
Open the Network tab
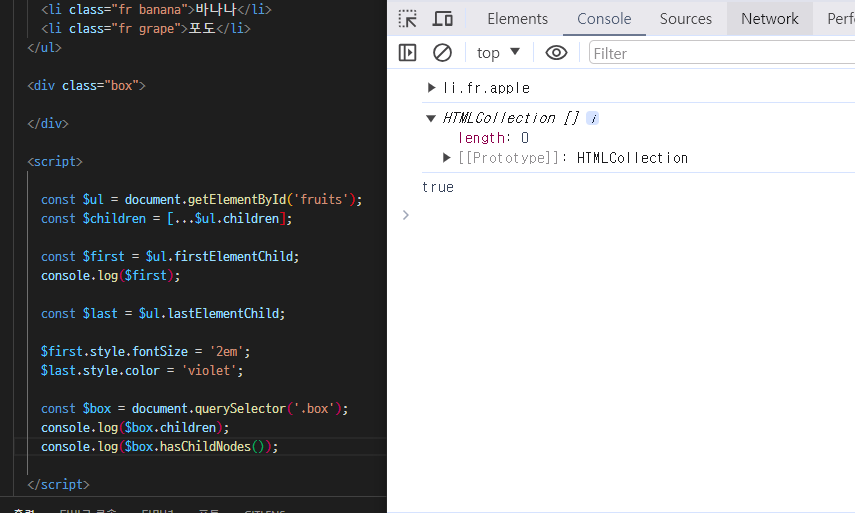coord(769,19)
